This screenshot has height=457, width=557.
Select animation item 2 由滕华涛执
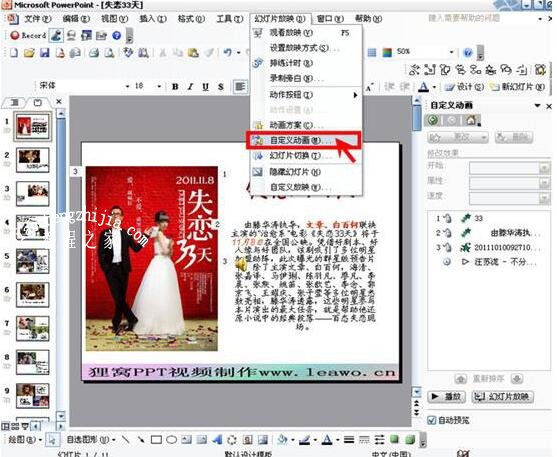(489, 233)
